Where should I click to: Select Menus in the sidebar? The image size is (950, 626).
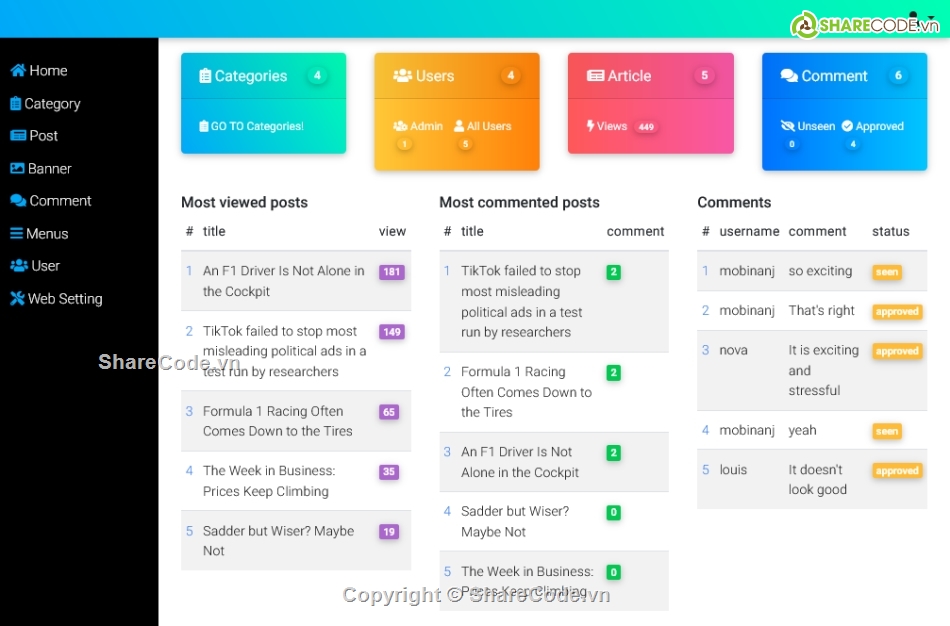click(40, 233)
